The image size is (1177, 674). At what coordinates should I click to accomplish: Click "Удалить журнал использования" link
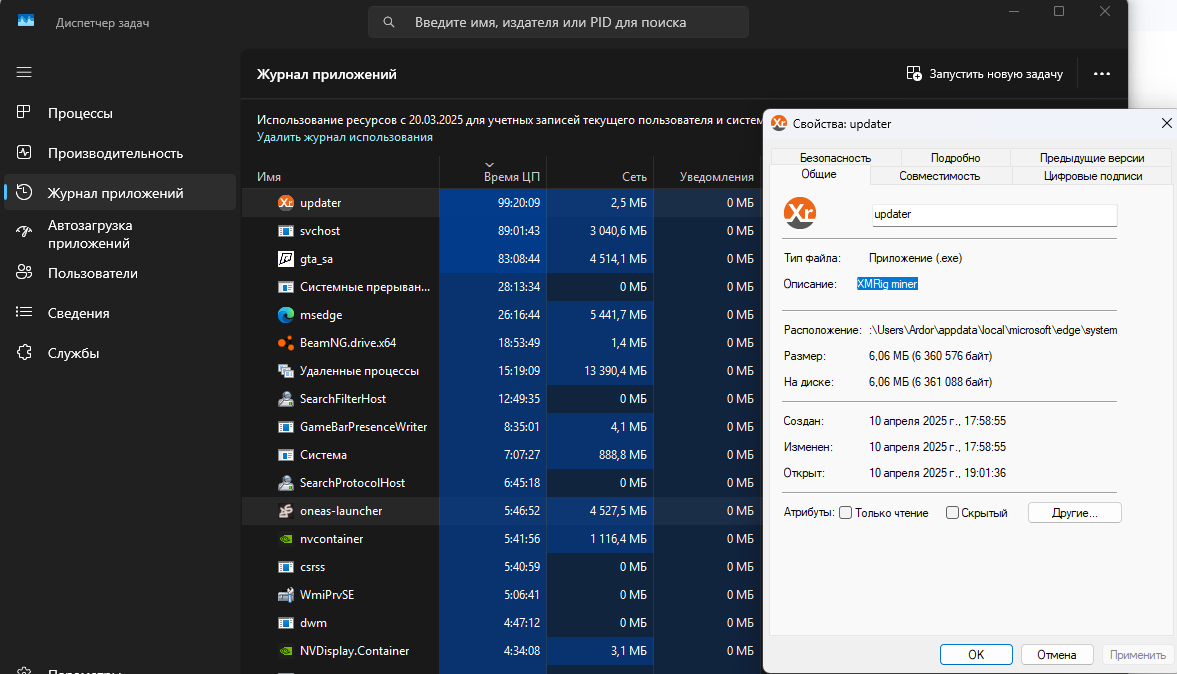click(345, 137)
